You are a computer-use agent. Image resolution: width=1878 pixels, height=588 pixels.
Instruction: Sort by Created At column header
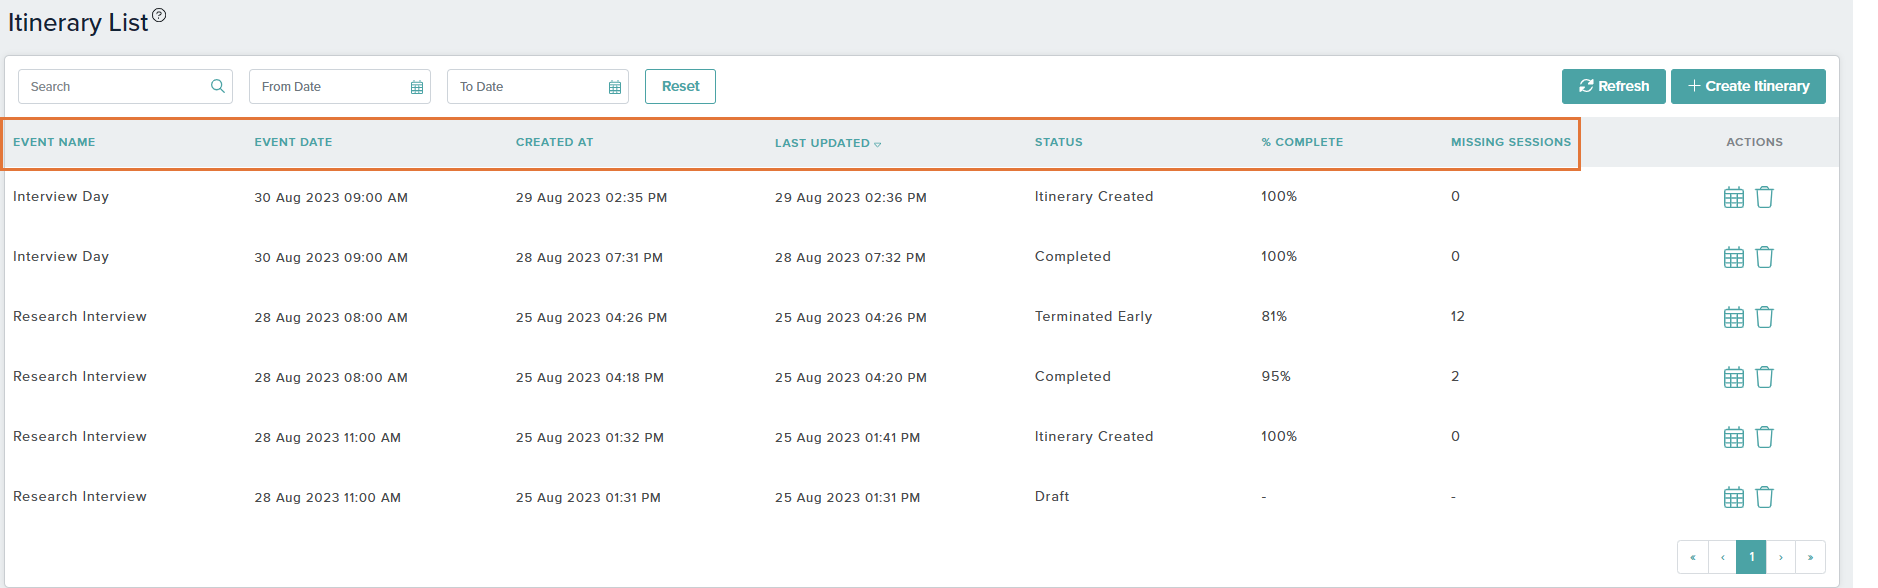(x=555, y=142)
